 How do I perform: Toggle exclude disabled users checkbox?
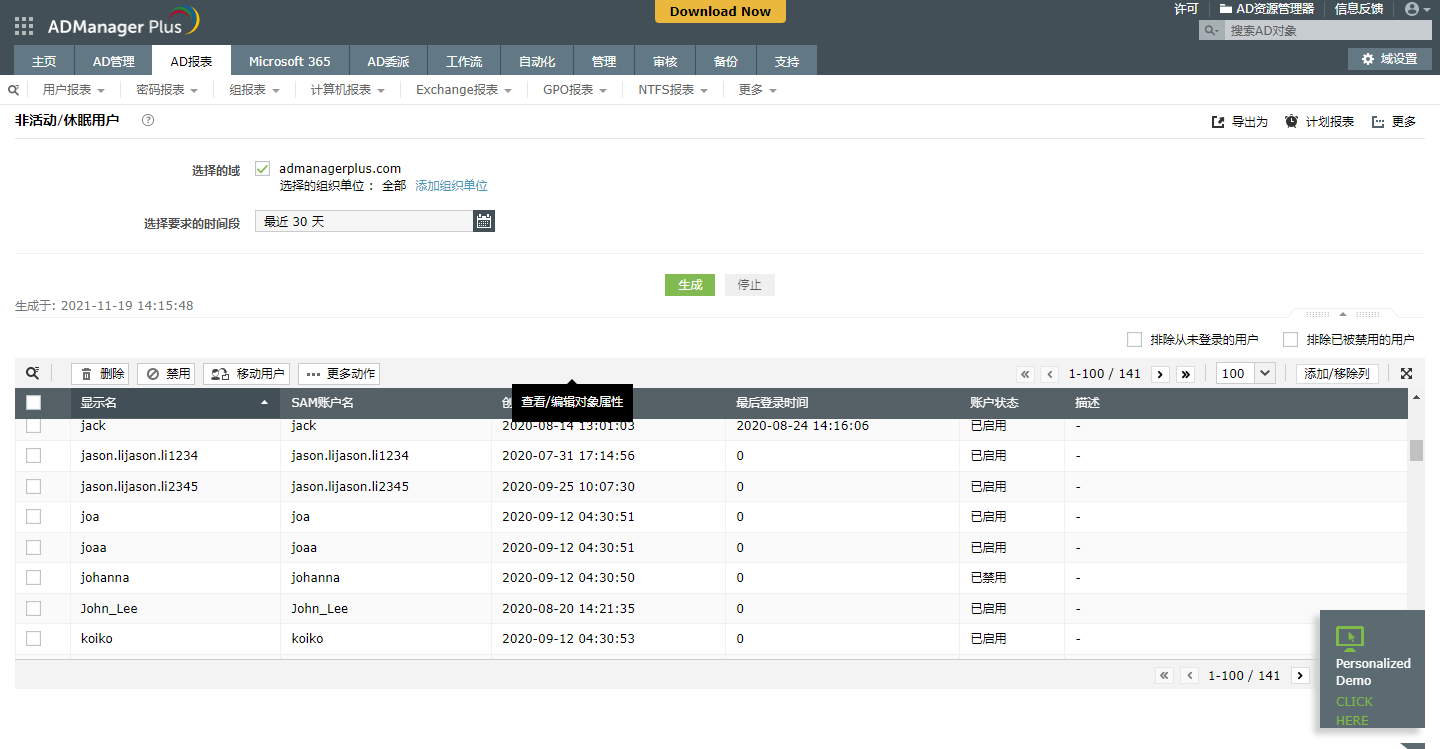pos(1290,340)
